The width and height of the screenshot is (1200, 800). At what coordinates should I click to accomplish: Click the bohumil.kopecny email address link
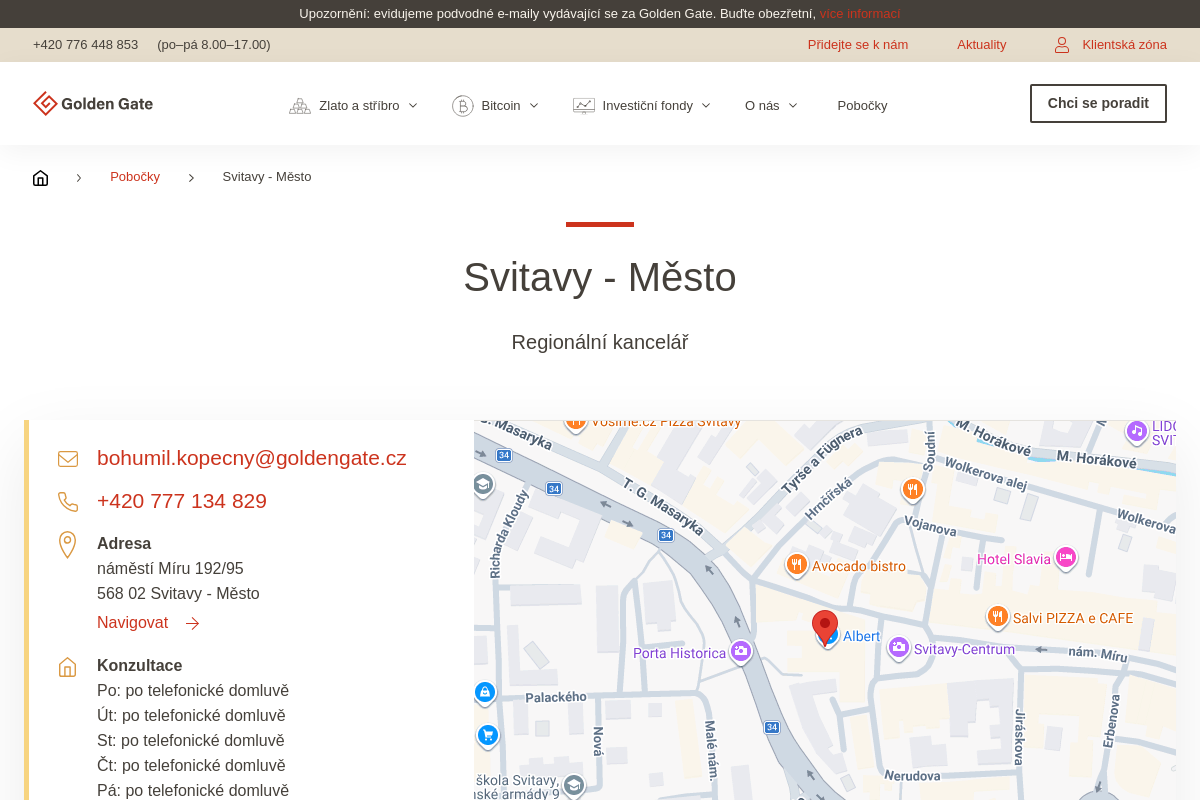pos(251,458)
